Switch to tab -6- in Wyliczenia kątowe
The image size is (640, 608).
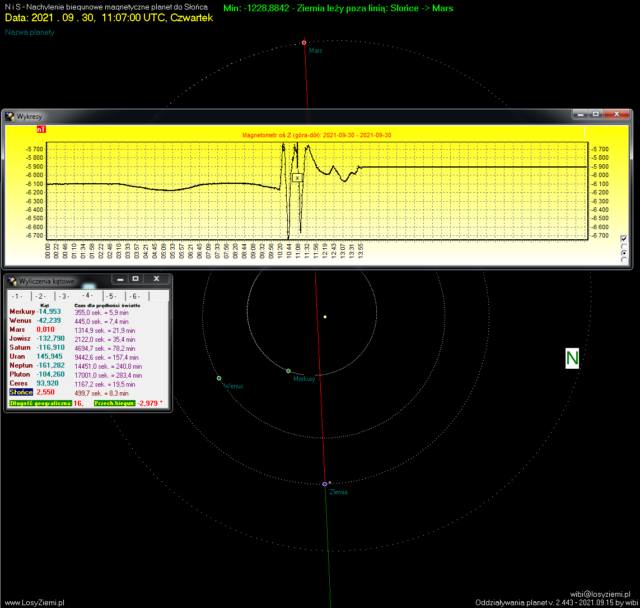[135, 297]
